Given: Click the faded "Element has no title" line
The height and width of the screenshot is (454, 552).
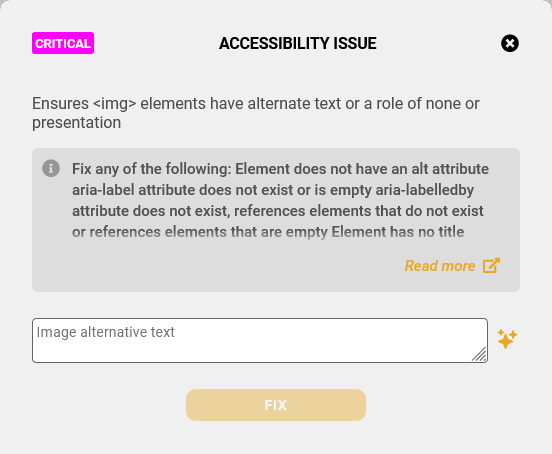Looking at the screenshot, I should (398, 232).
